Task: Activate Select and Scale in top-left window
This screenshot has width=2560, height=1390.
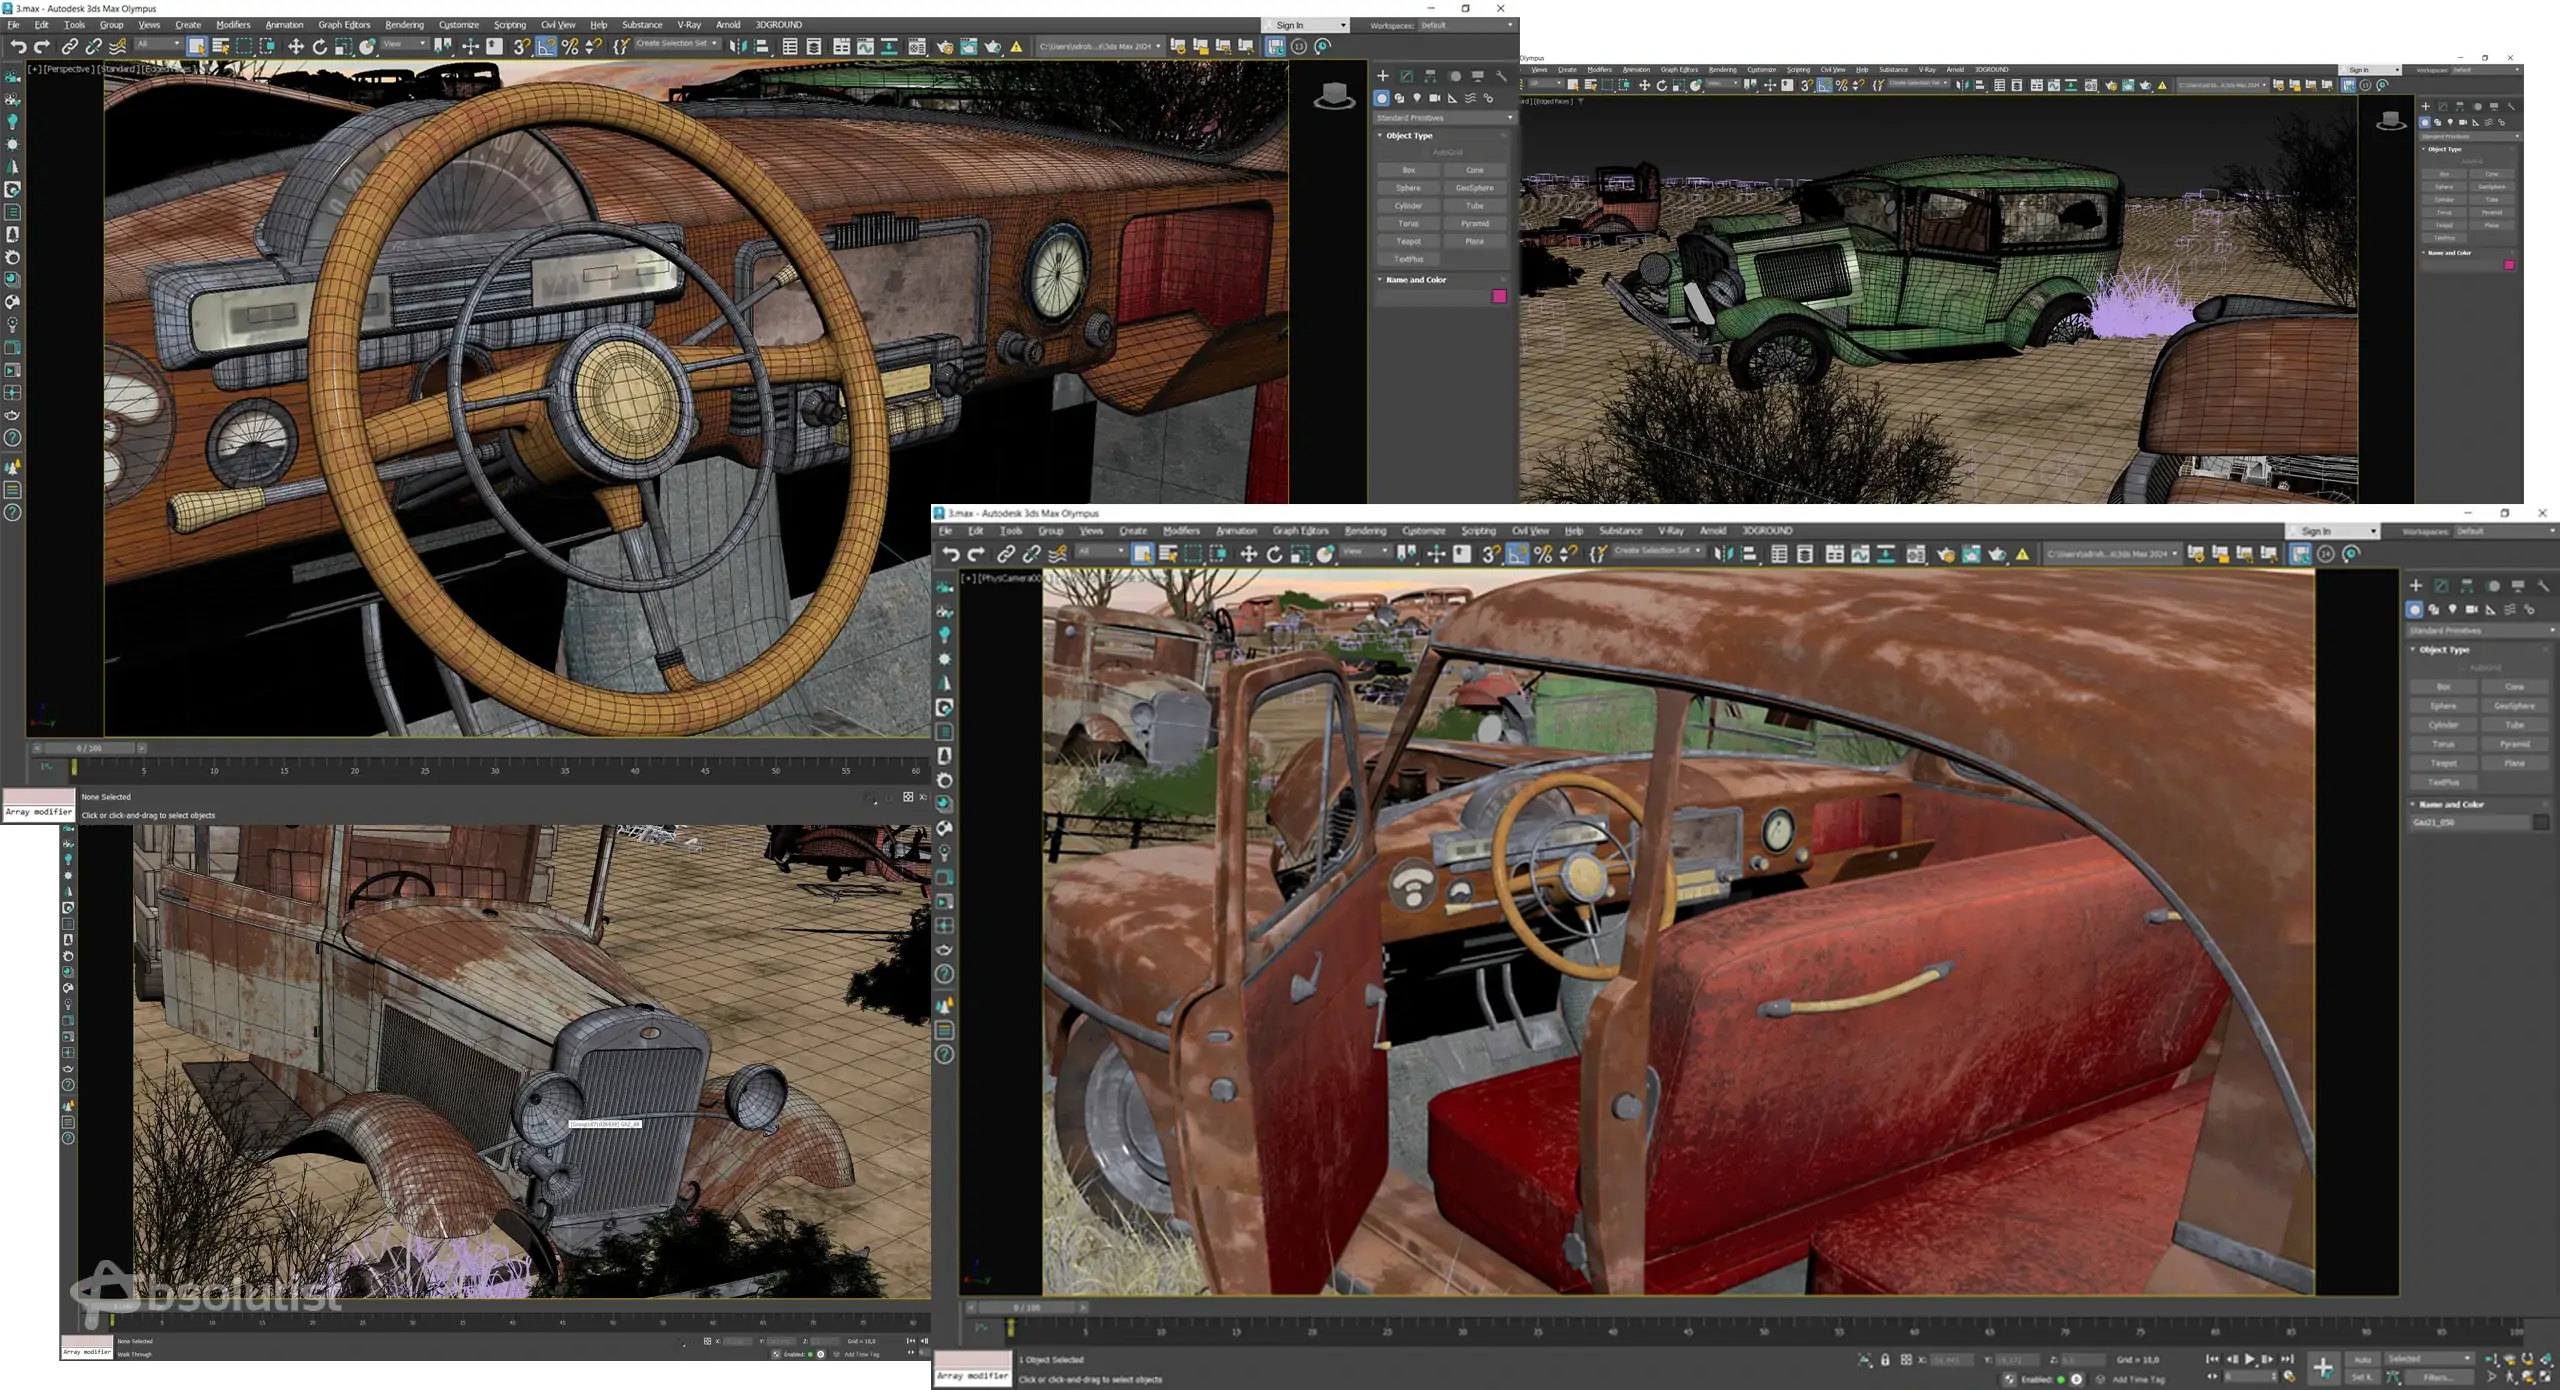Action: pos(343,46)
